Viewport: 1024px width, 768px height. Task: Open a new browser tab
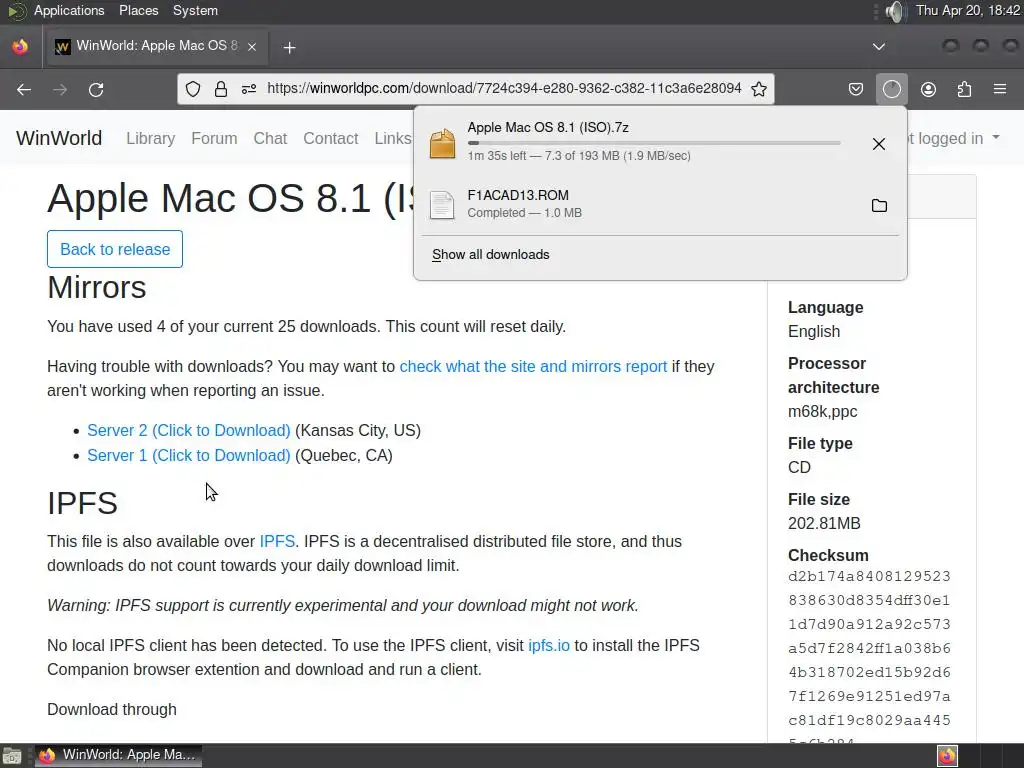click(x=289, y=48)
